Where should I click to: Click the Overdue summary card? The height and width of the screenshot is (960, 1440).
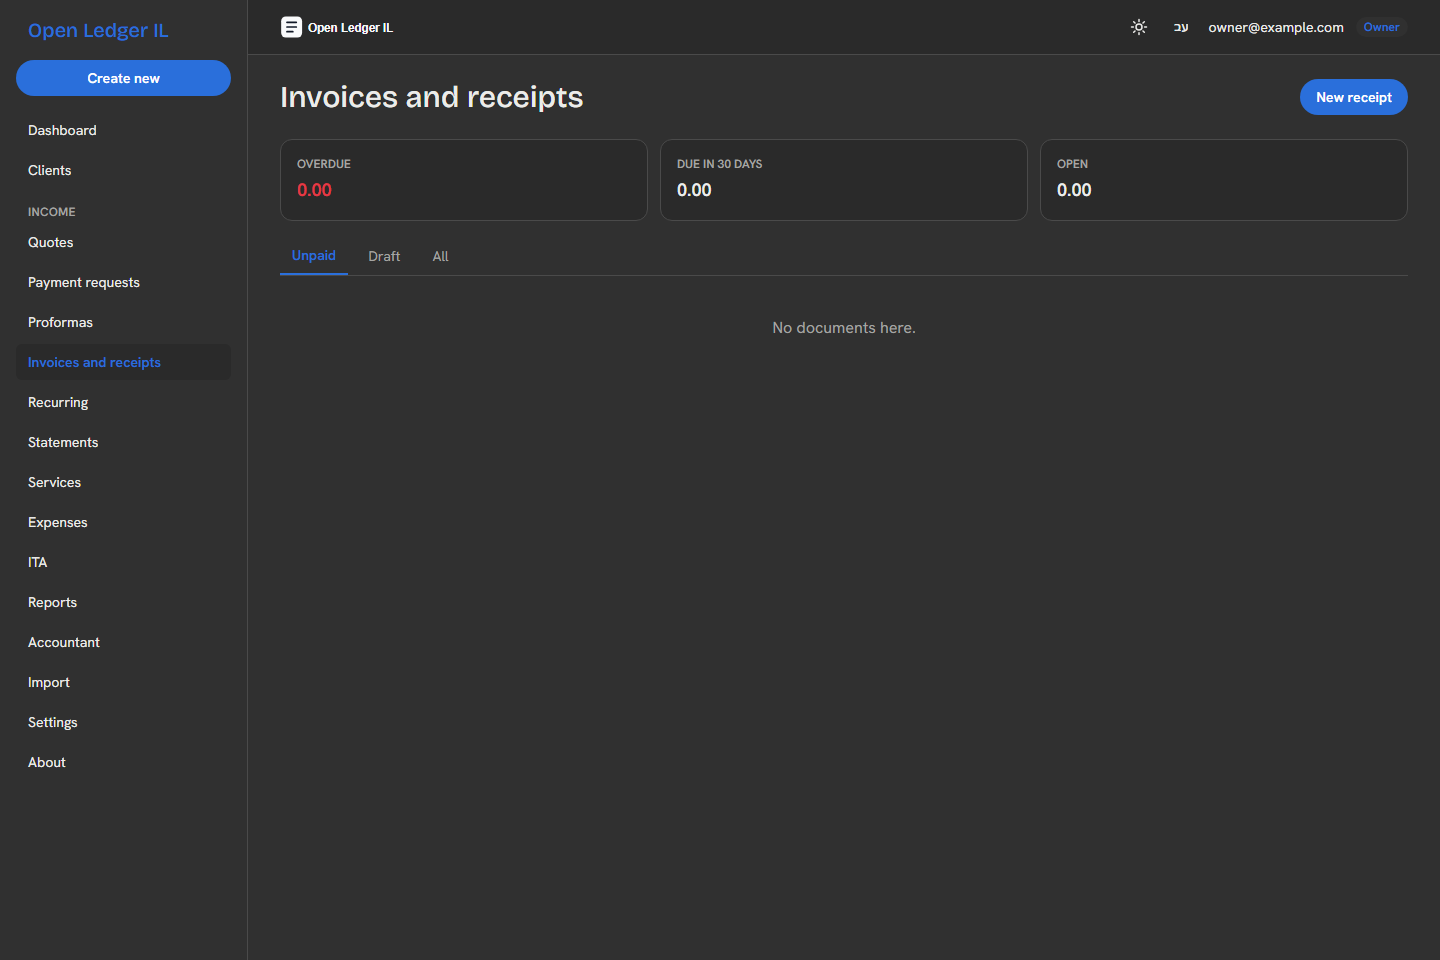[x=464, y=180]
